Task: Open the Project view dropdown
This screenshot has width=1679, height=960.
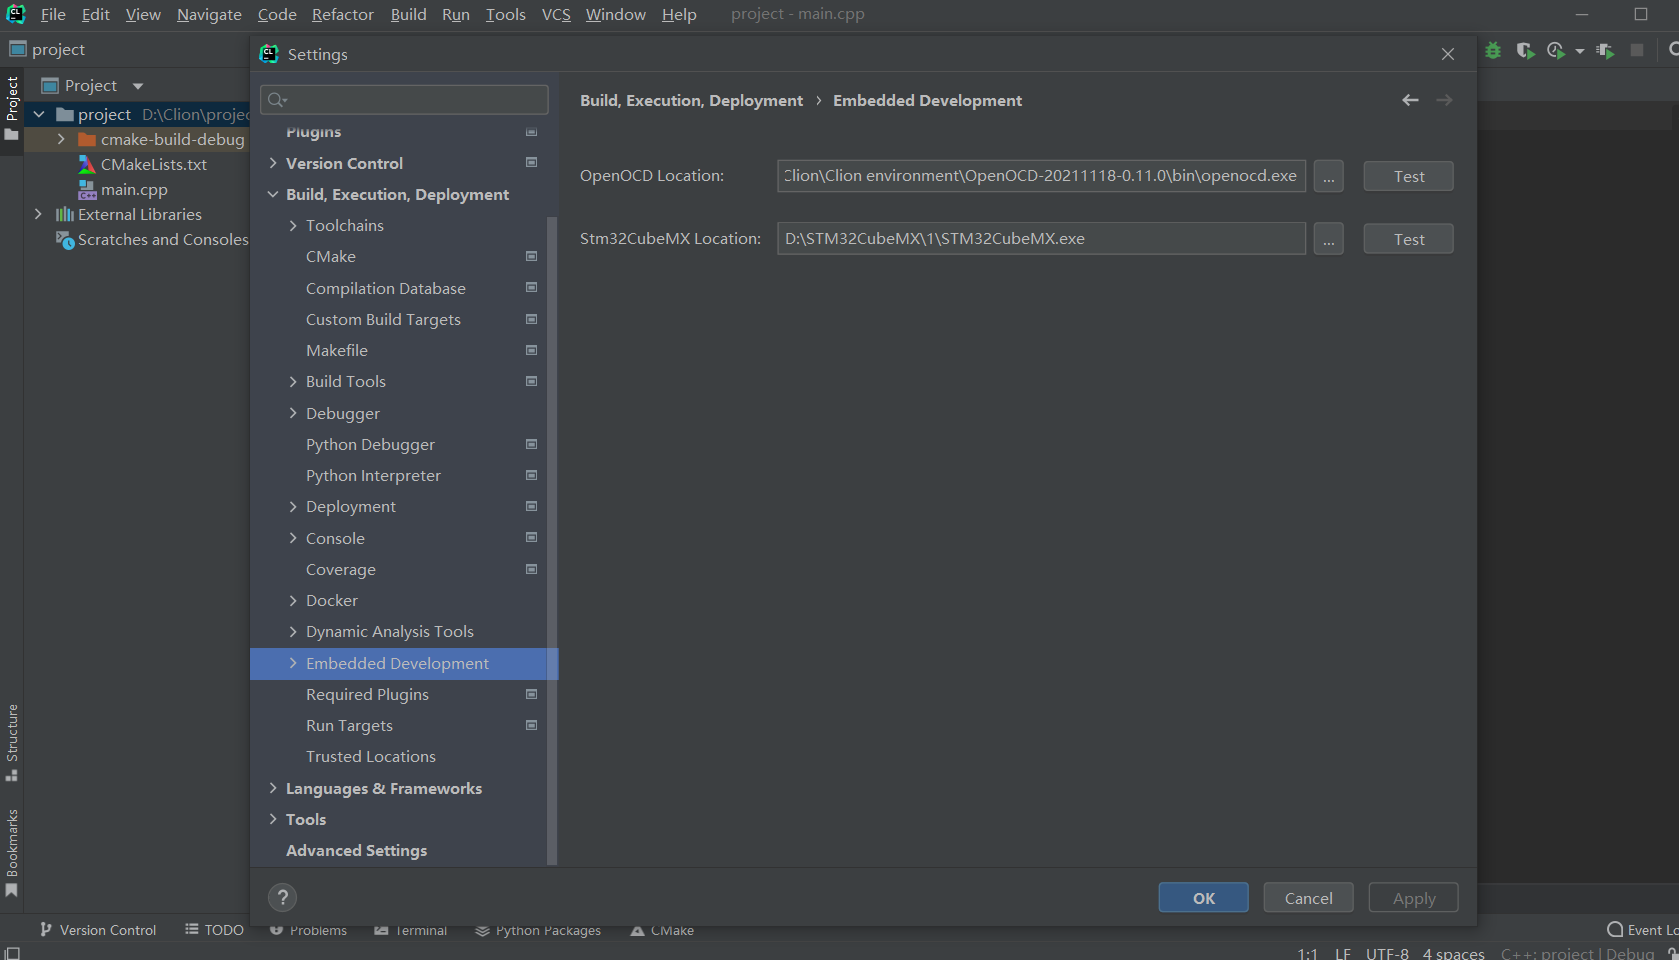Action: [138, 86]
